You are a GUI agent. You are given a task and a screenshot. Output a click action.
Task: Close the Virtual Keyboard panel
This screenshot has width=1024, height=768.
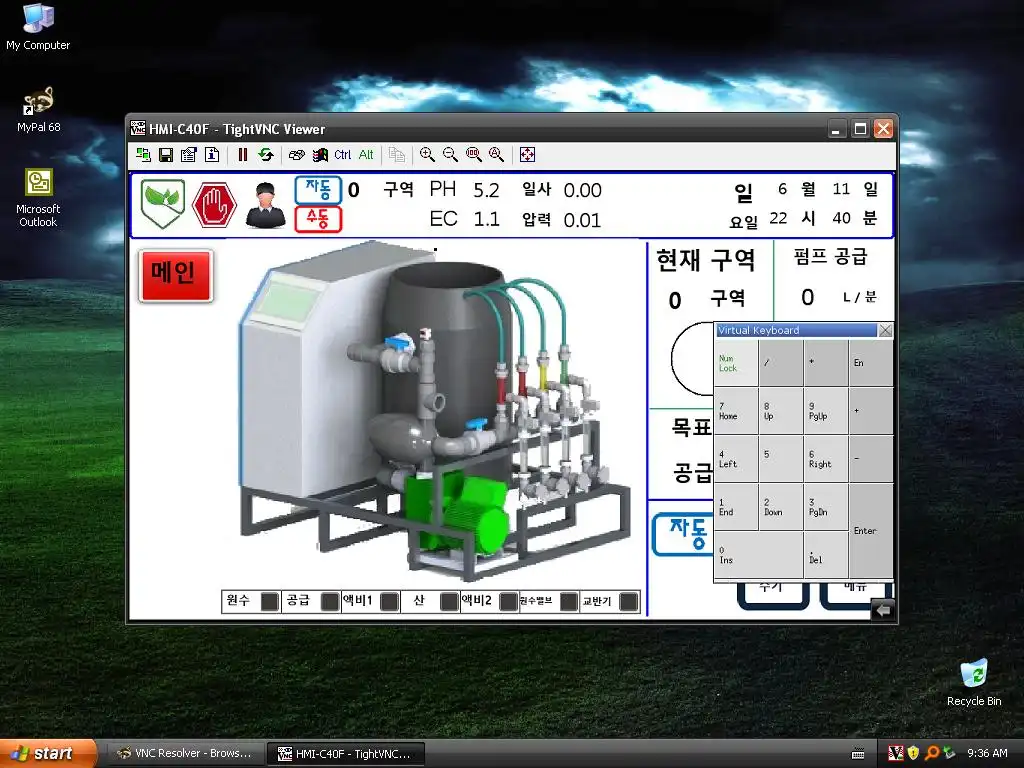(x=885, y=330)
